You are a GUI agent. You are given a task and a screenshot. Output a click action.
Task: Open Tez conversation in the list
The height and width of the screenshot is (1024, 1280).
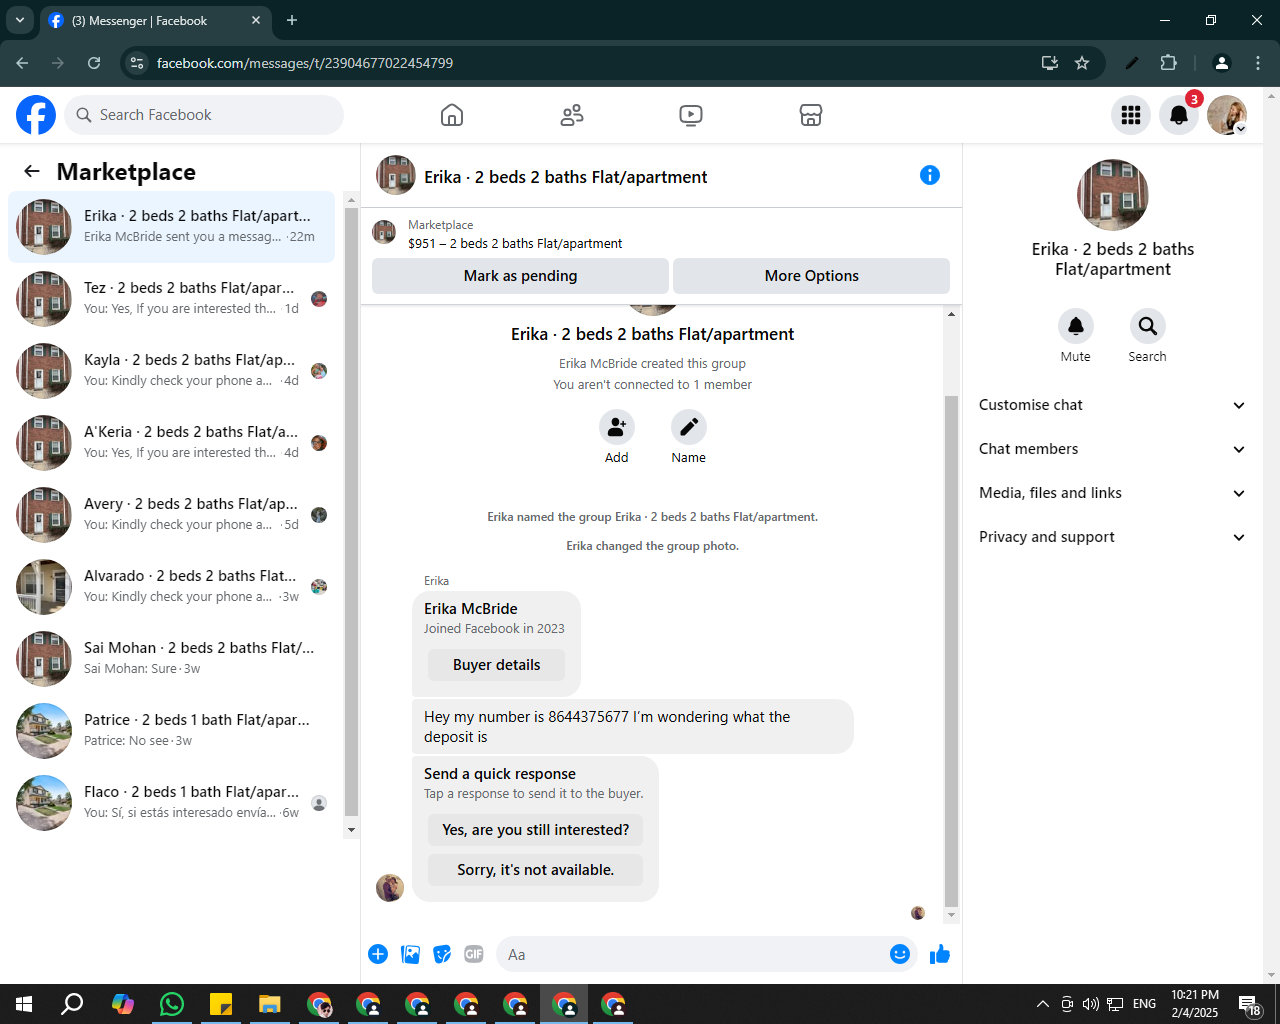click(171, 299)
